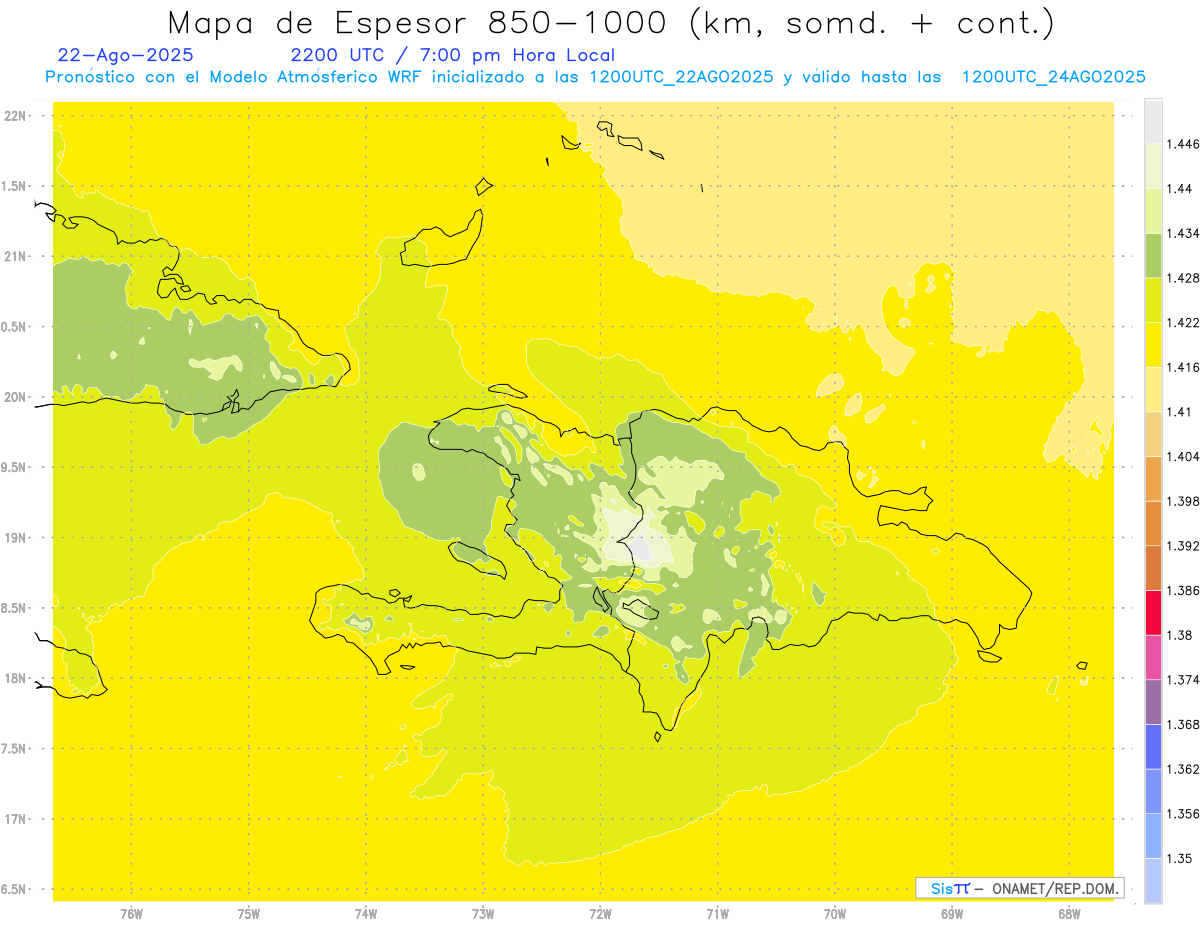Pick the blue legend swatch between 1.368 and 1.362

[x=1153, y=746]
